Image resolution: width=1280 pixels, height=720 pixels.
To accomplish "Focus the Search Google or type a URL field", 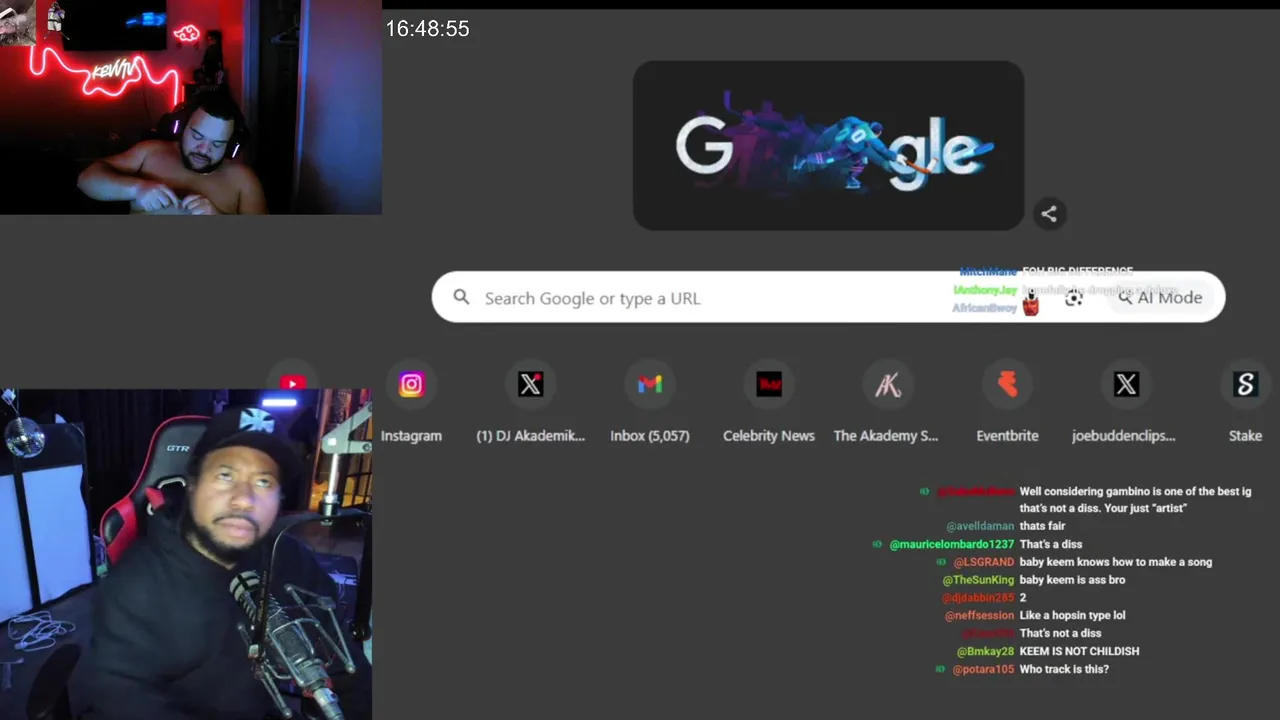I will click(828, 297).
